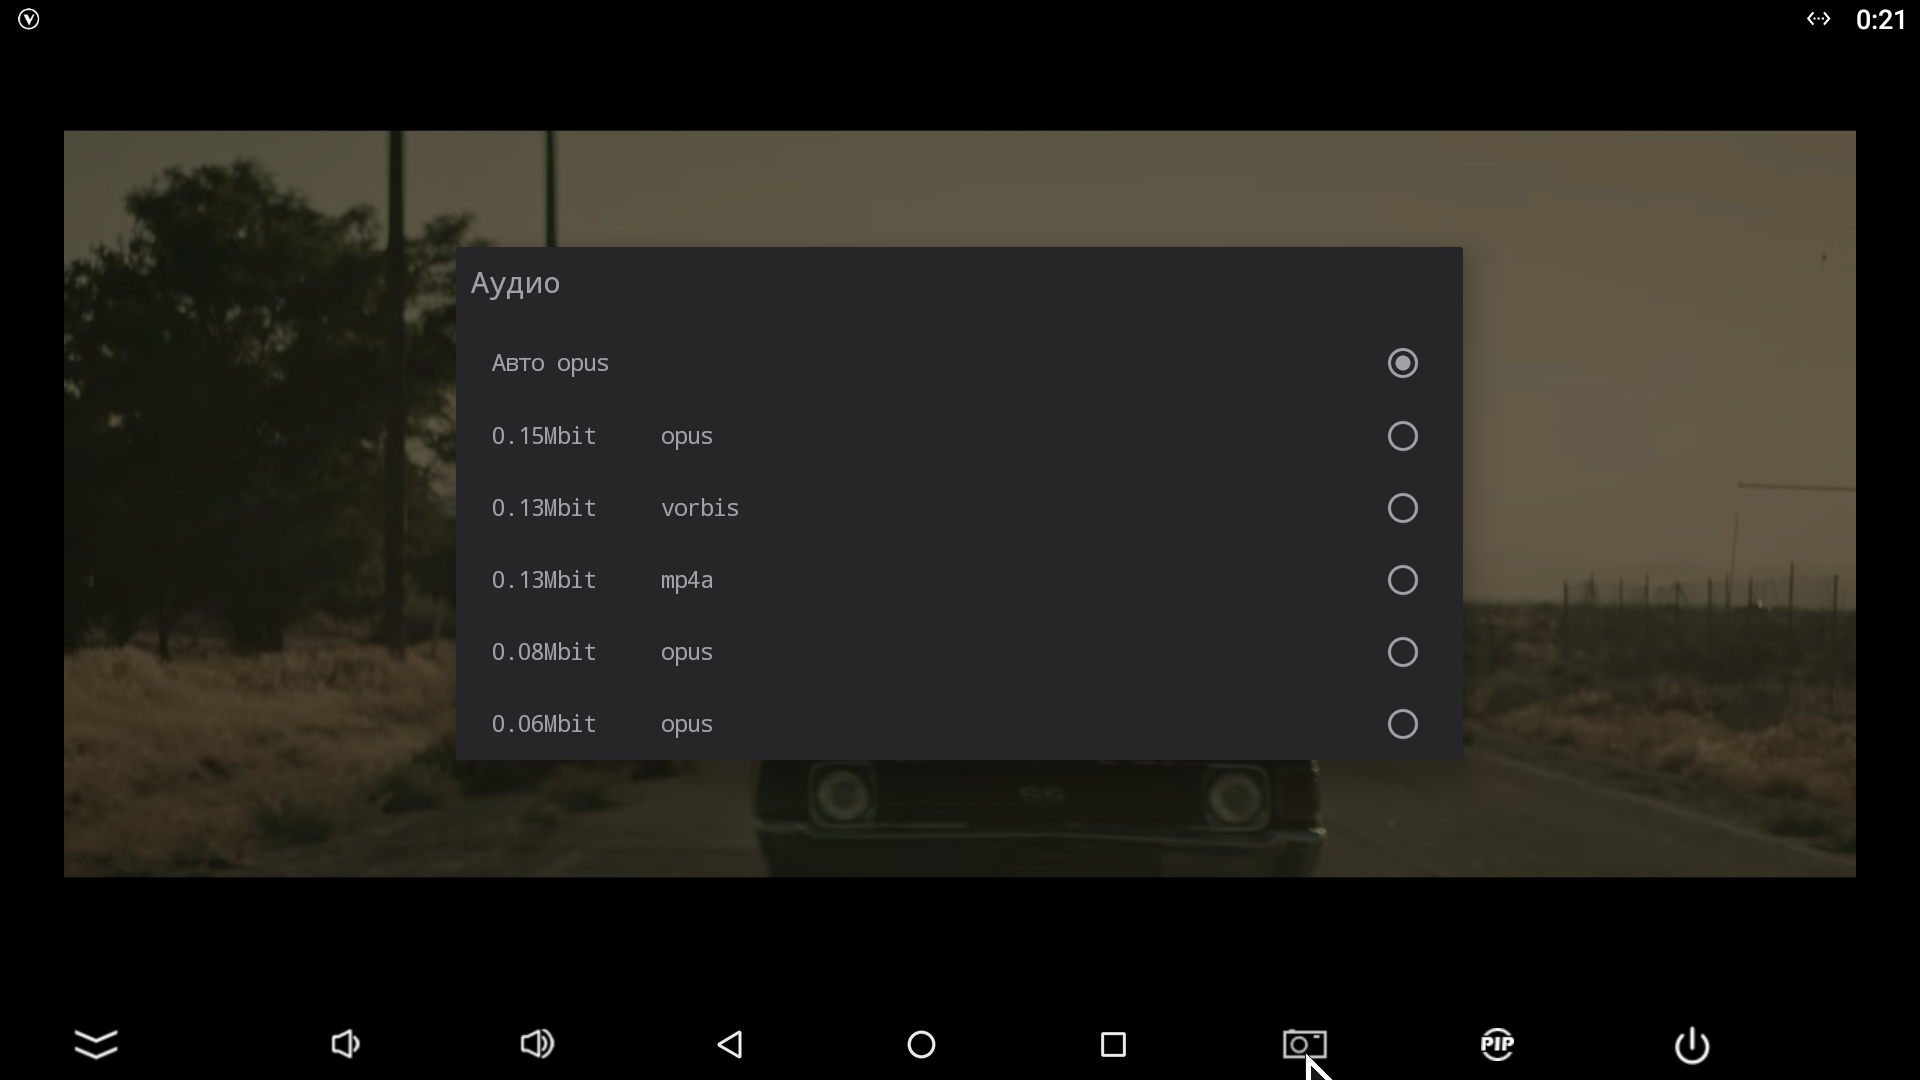Screen dimensions: 1920x1080
Task: Tap the circular Home navigation icon
Action: (921, 1044)
